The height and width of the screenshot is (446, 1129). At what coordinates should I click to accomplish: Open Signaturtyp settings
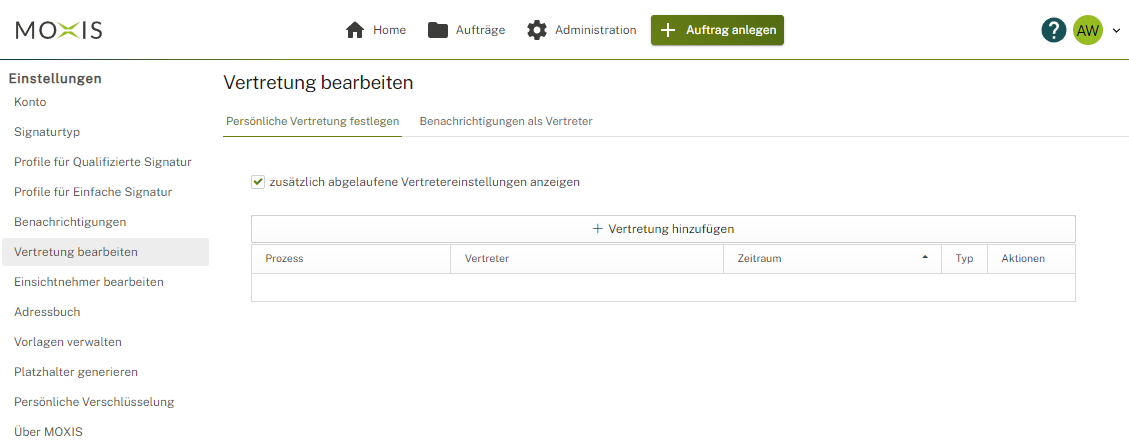[x=47, y=132]
